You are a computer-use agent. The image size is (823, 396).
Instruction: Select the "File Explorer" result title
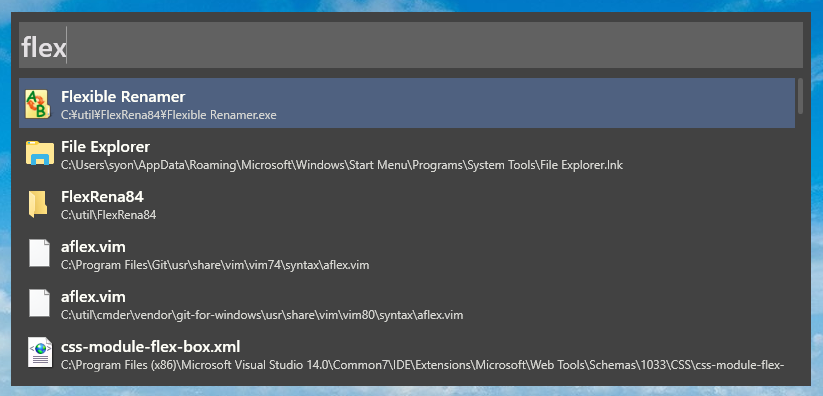[x=105, y=147]
